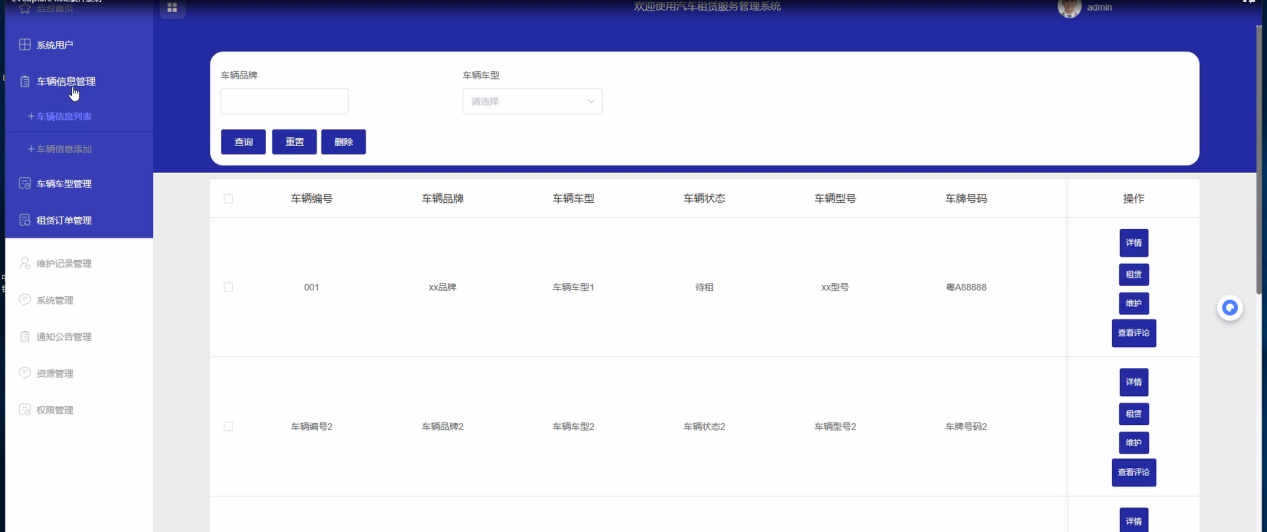The image size is (1267, 532).
Task: Toggle the grid menu icon in header
Action: tap(172, 9)
